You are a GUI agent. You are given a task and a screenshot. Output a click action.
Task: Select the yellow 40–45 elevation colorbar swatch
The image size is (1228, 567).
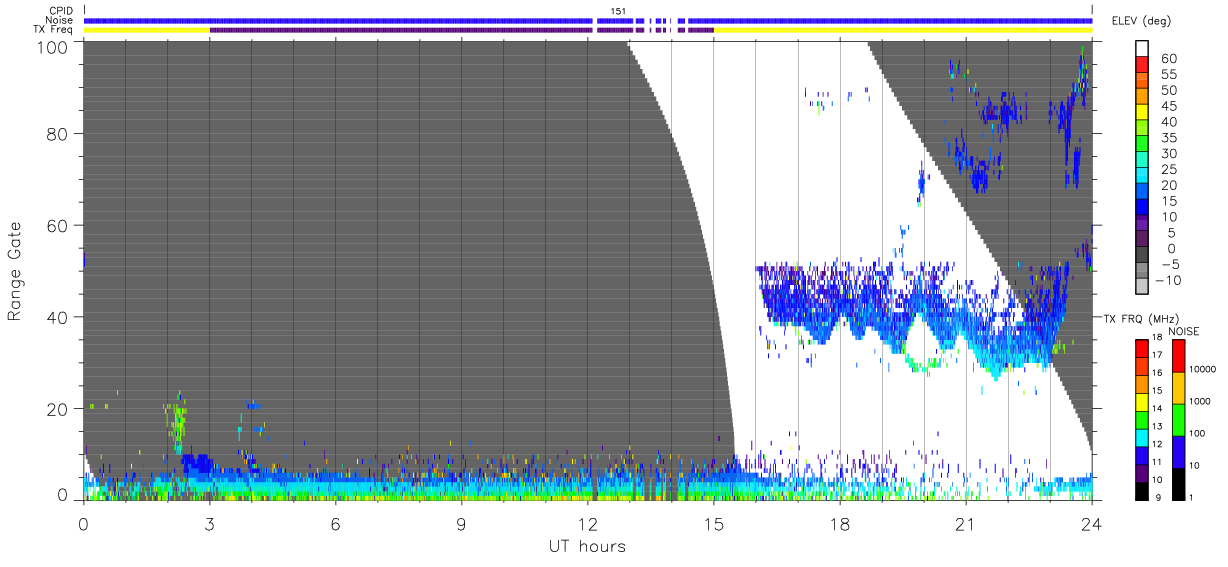pyautogui.click(x=1143, y=113)
